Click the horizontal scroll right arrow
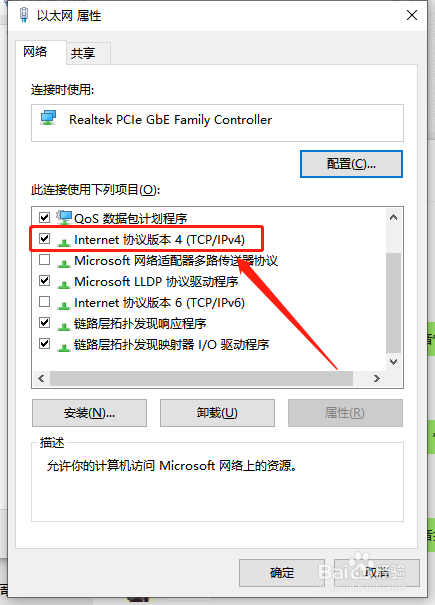The width and height of the screenshot is (435, 605). pos(377,378)
